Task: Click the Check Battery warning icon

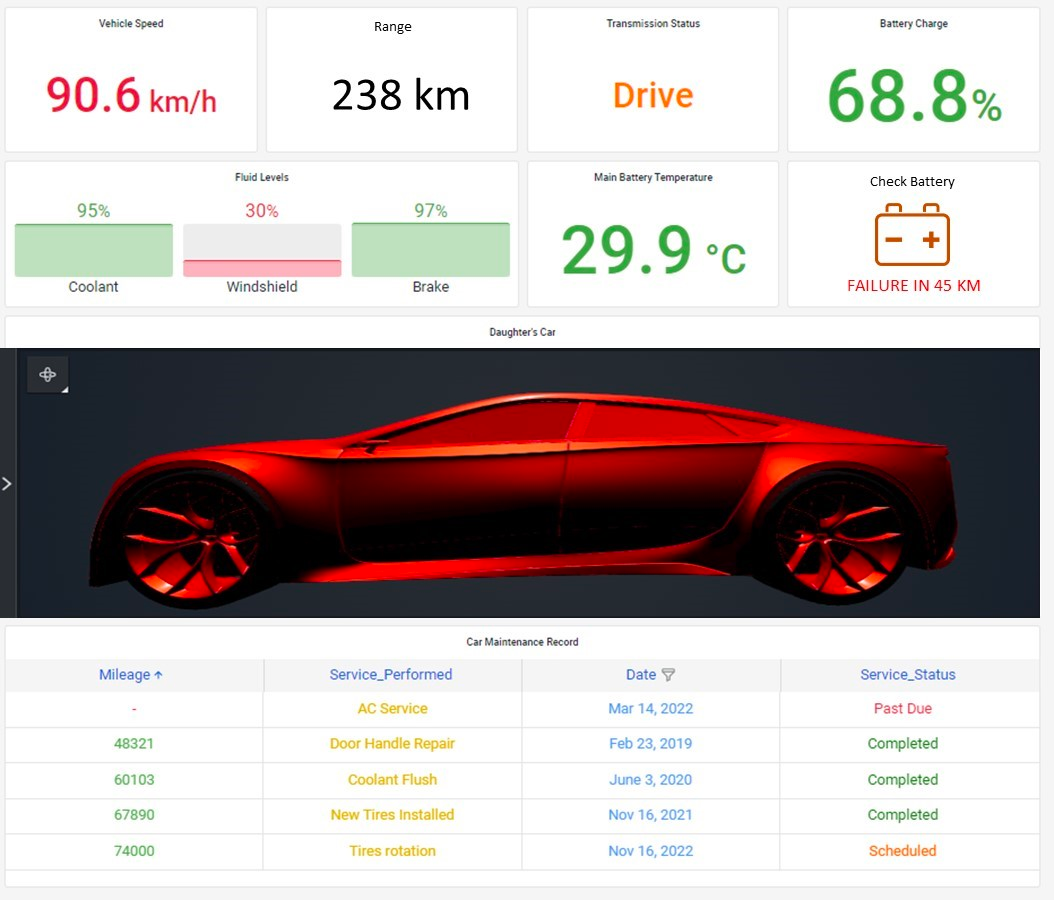Action: pyautogui.click(x=912, y=235)
